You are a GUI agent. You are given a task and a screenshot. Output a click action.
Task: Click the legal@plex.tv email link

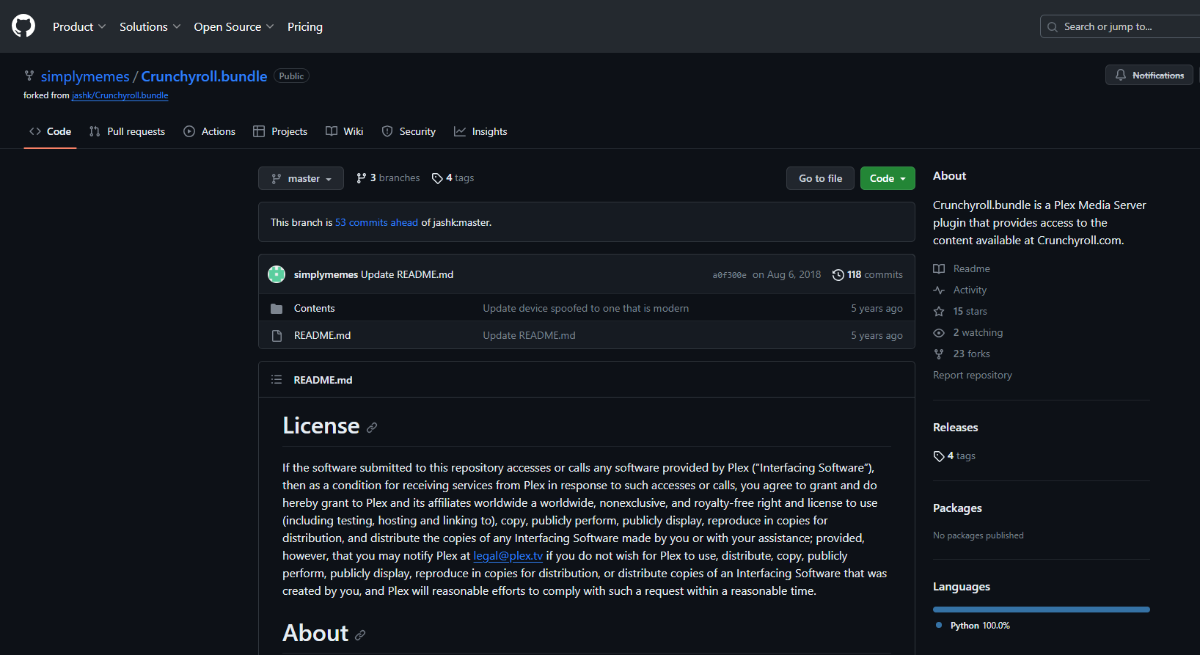click(x=508, y=555)
